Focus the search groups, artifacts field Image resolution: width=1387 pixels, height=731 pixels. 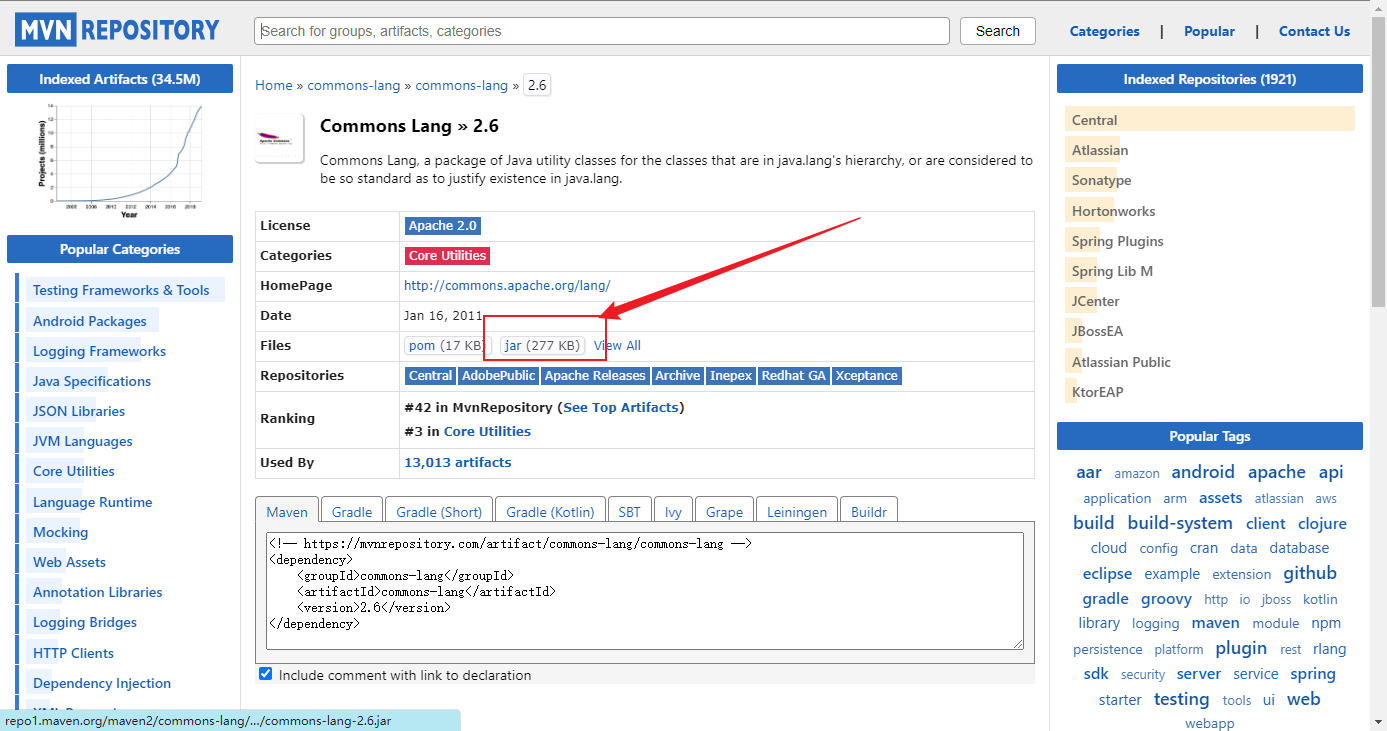602,31
